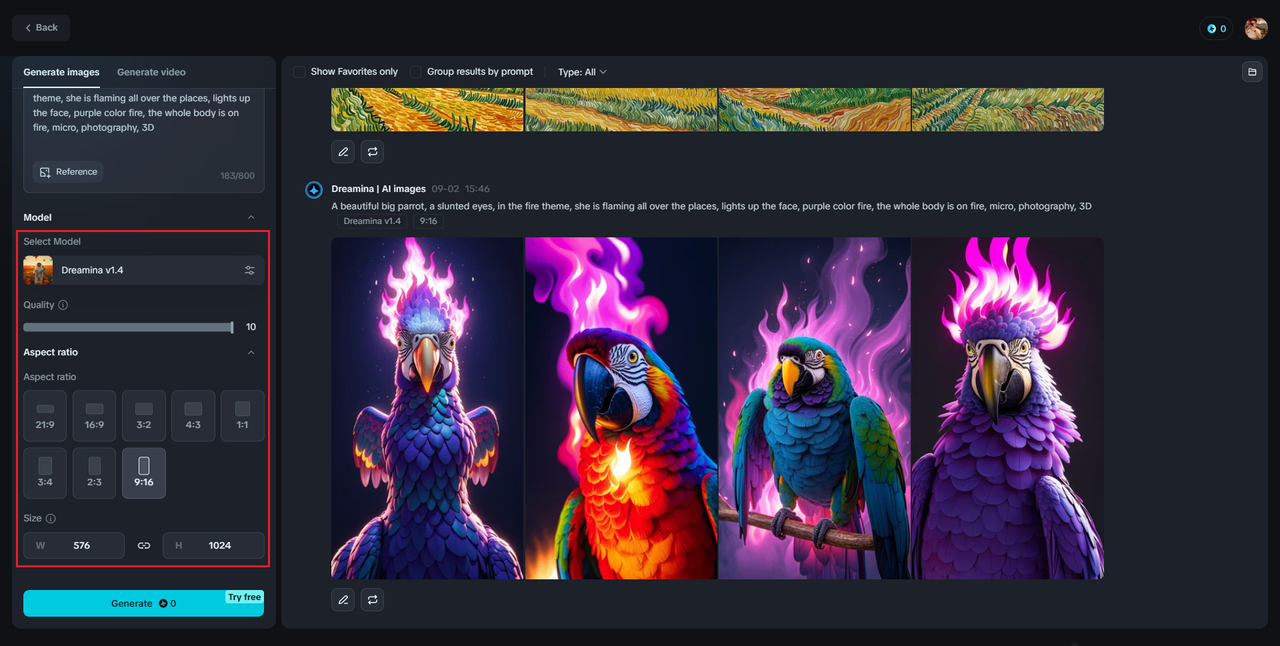Screen dimensions: 1280x646
Task: Switch to the Generate images tab
Action: pos(61,72)
